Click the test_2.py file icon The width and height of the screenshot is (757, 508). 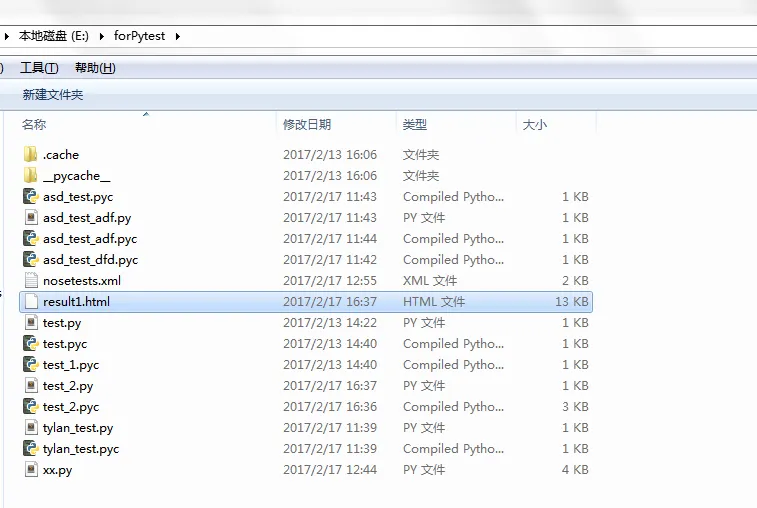click(31, 385)
